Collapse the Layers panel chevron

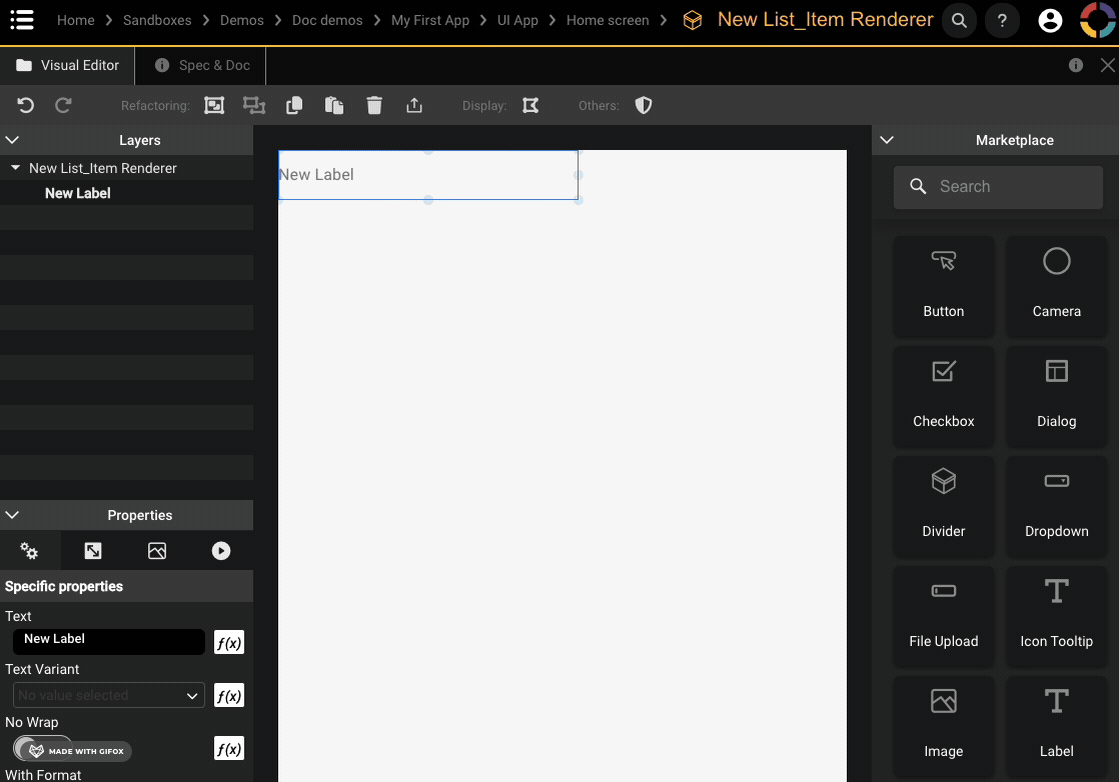tap(13, 140)
